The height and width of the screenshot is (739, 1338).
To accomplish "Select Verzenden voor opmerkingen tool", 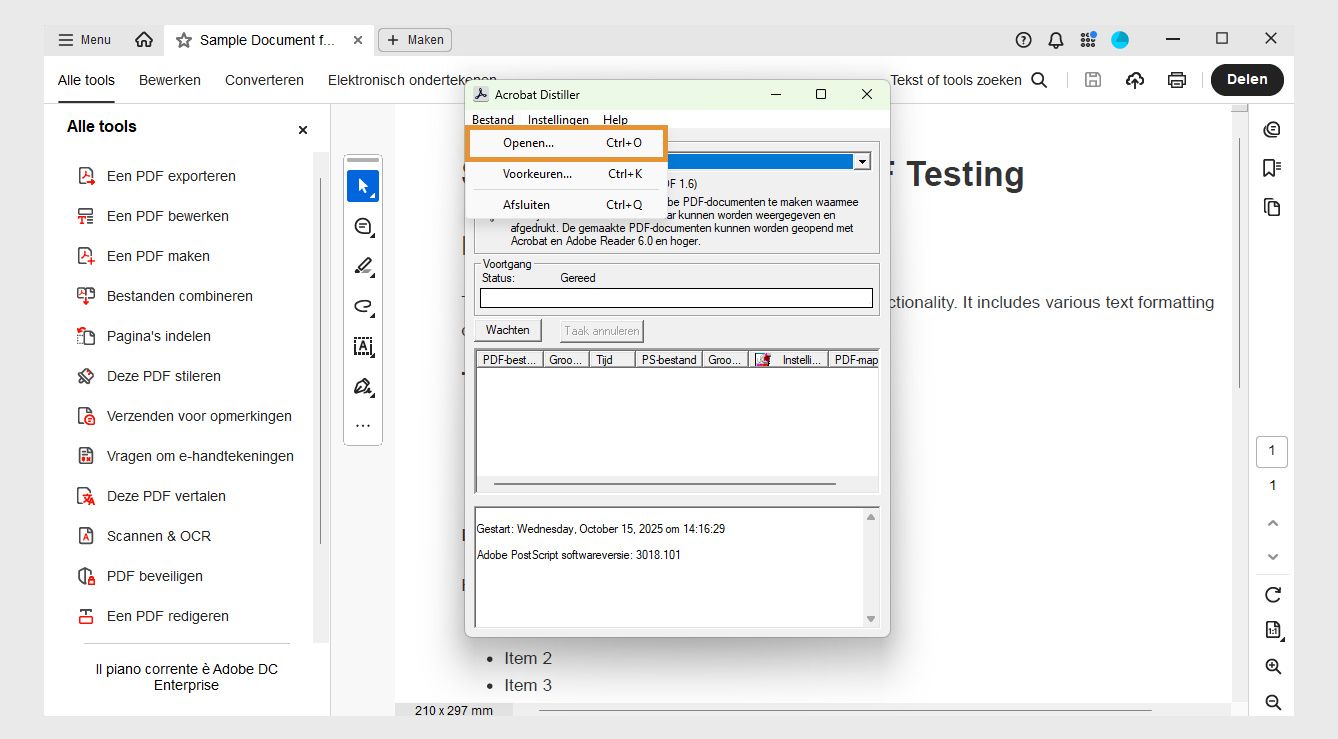I will point(199,416).
